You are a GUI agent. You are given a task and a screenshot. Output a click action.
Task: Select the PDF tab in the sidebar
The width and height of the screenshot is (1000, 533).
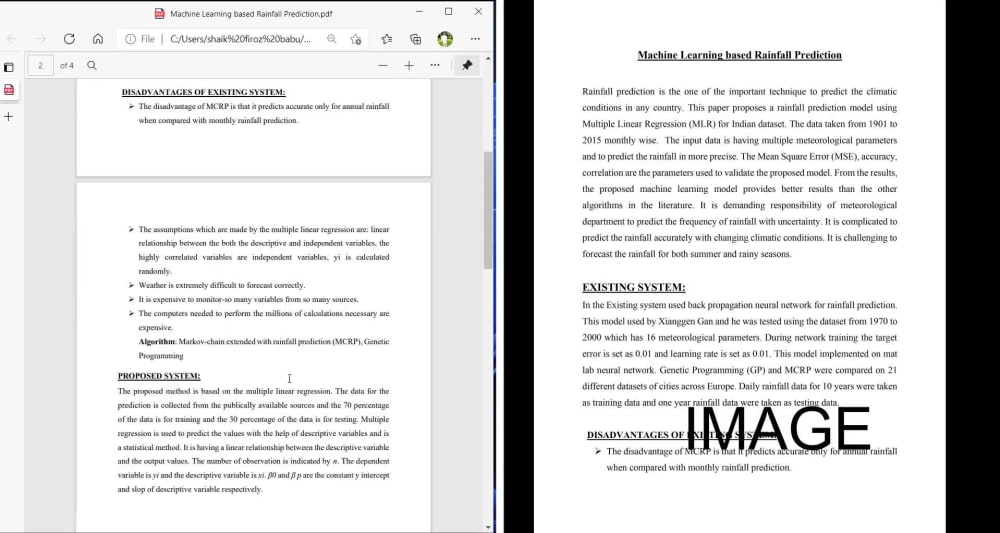[9, 90]
